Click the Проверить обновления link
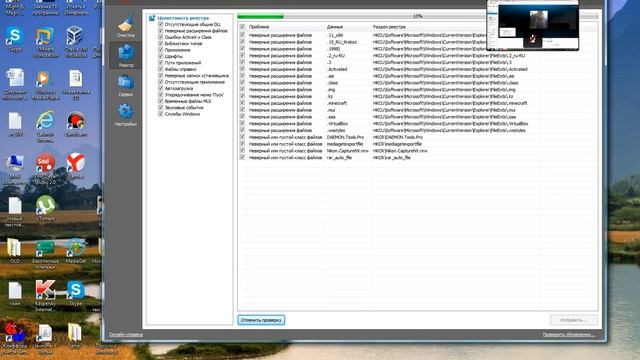 click(569, 335)
